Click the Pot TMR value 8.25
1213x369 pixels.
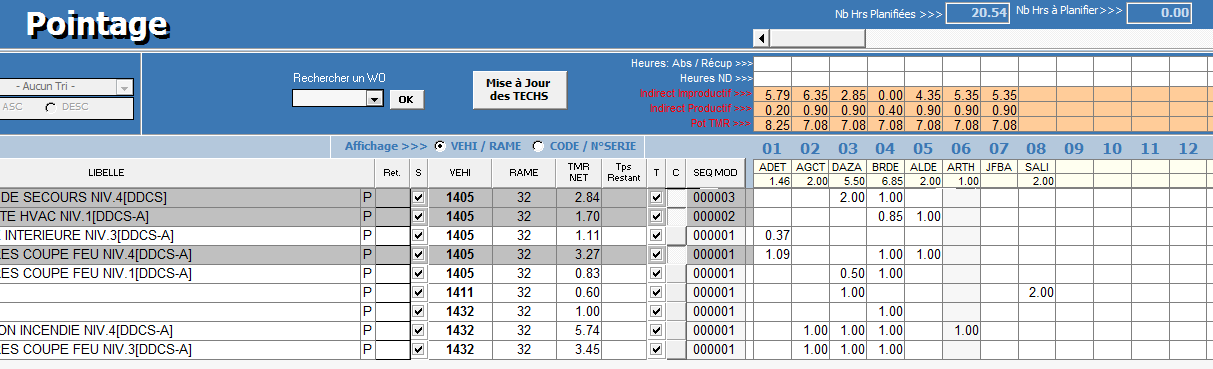772,124
